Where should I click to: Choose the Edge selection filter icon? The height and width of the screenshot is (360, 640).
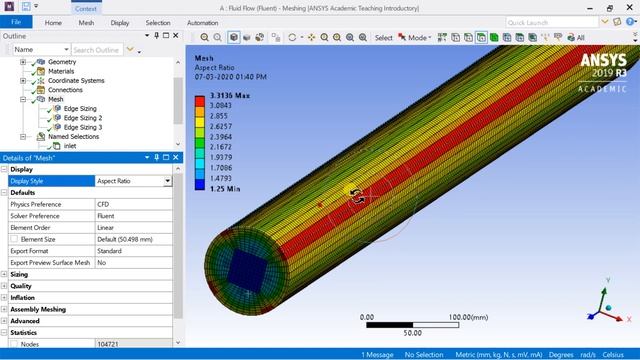coord(468,38)
